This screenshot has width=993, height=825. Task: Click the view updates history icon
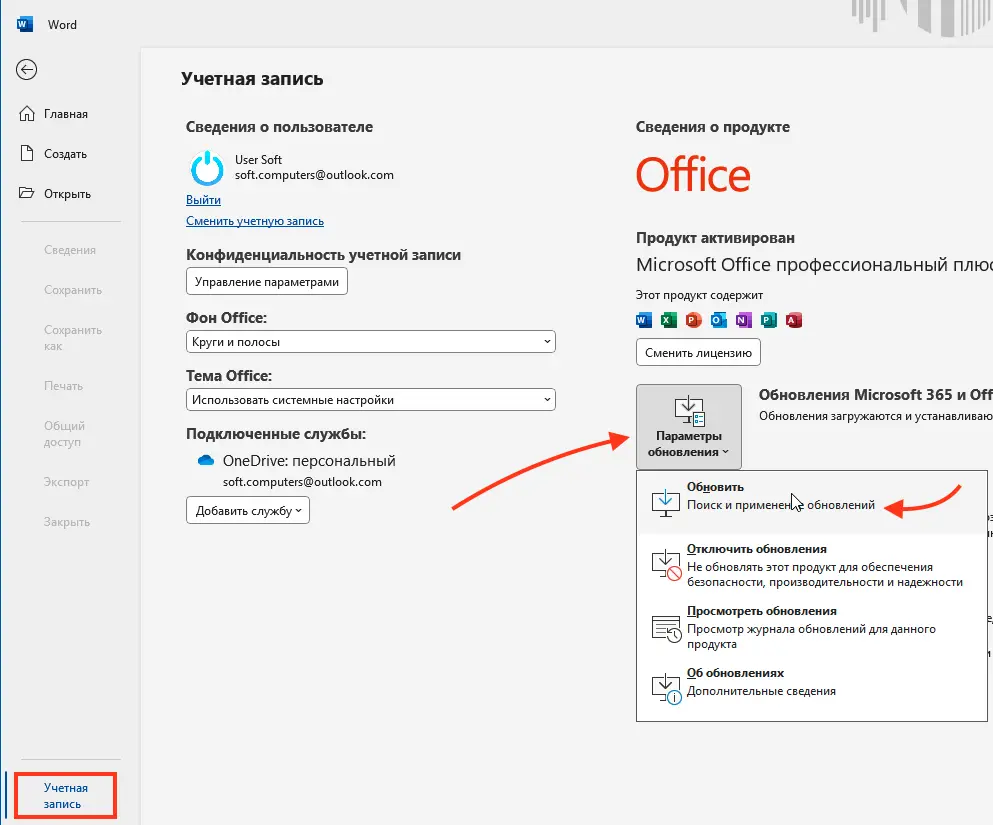(x=667, y=627)
